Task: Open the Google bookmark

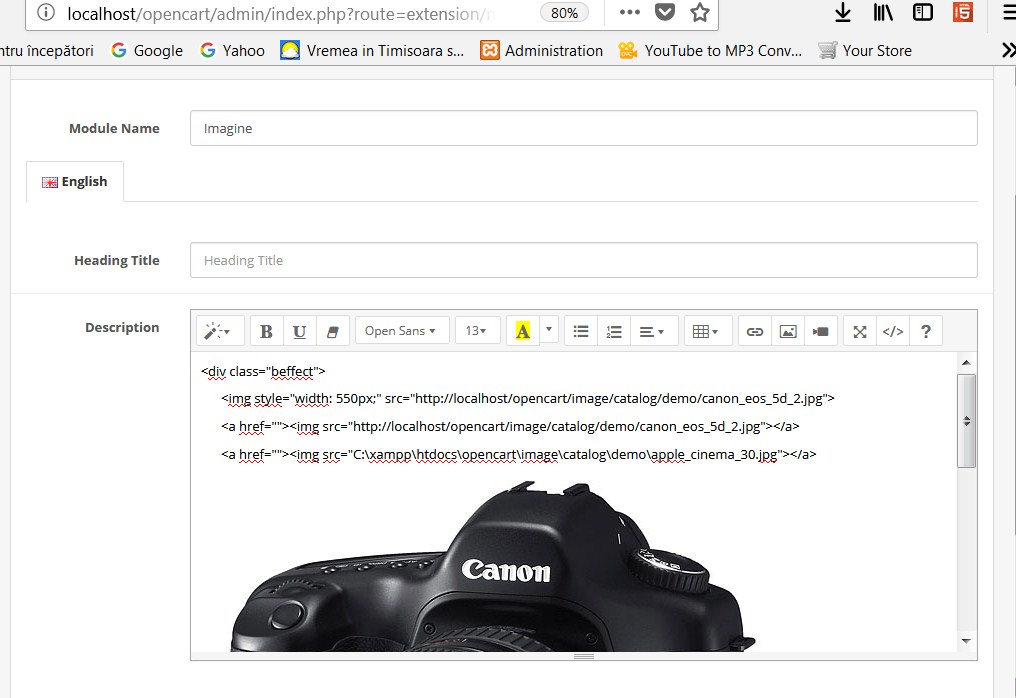Action: 147,51
